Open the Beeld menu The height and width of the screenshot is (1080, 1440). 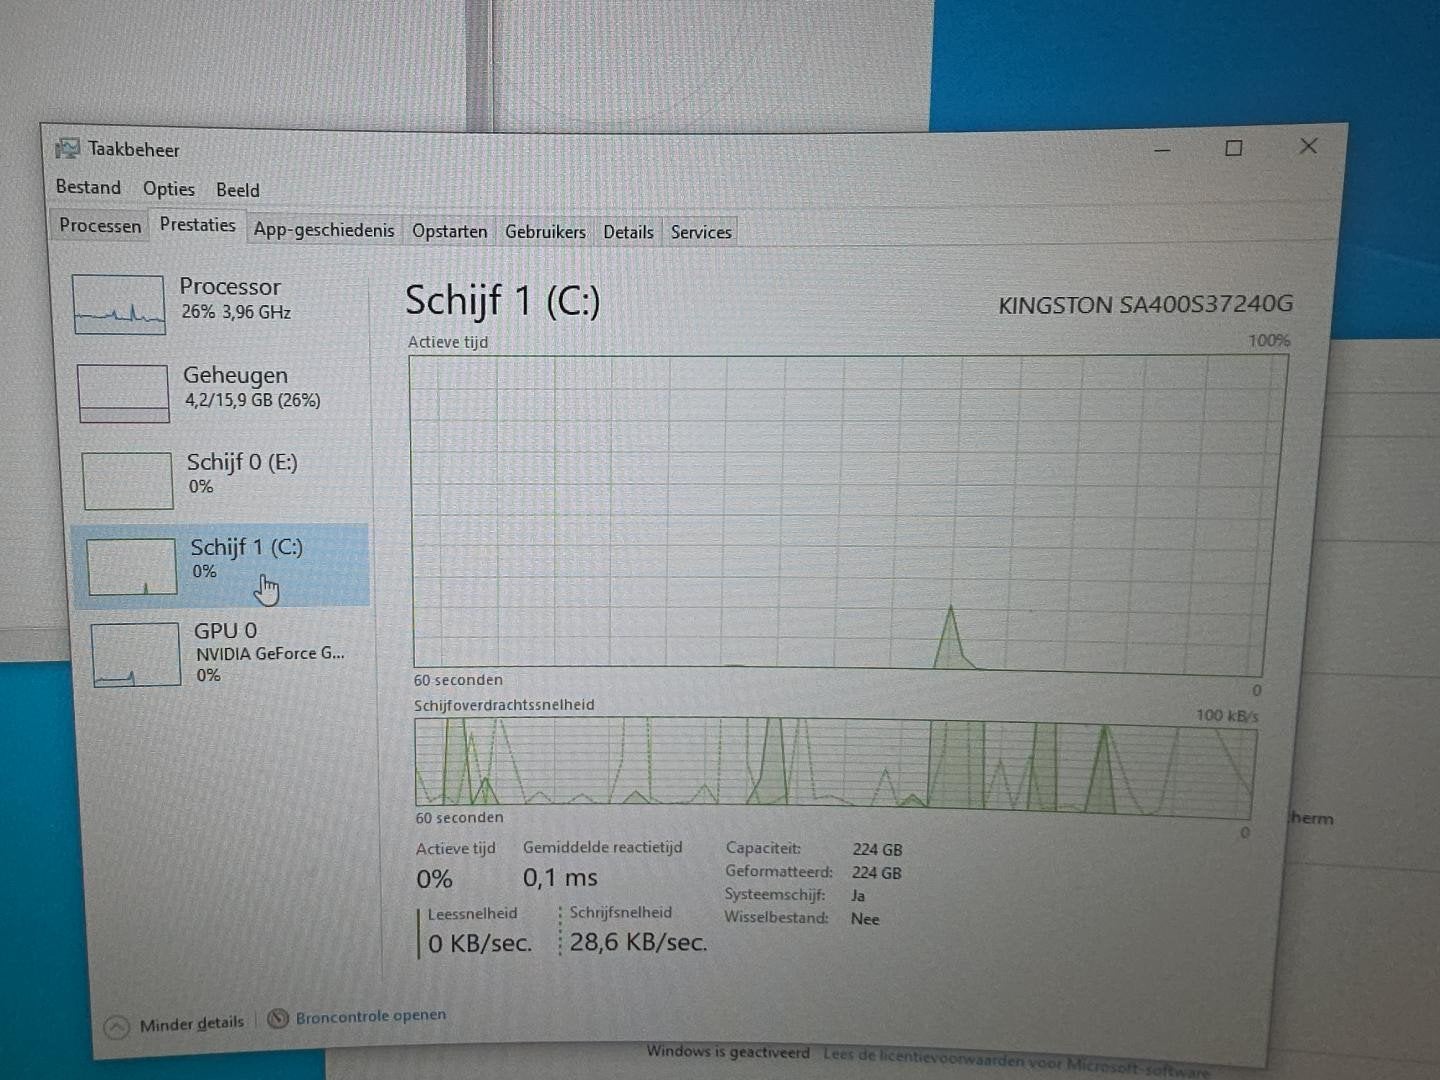click(x=238, y=190)
